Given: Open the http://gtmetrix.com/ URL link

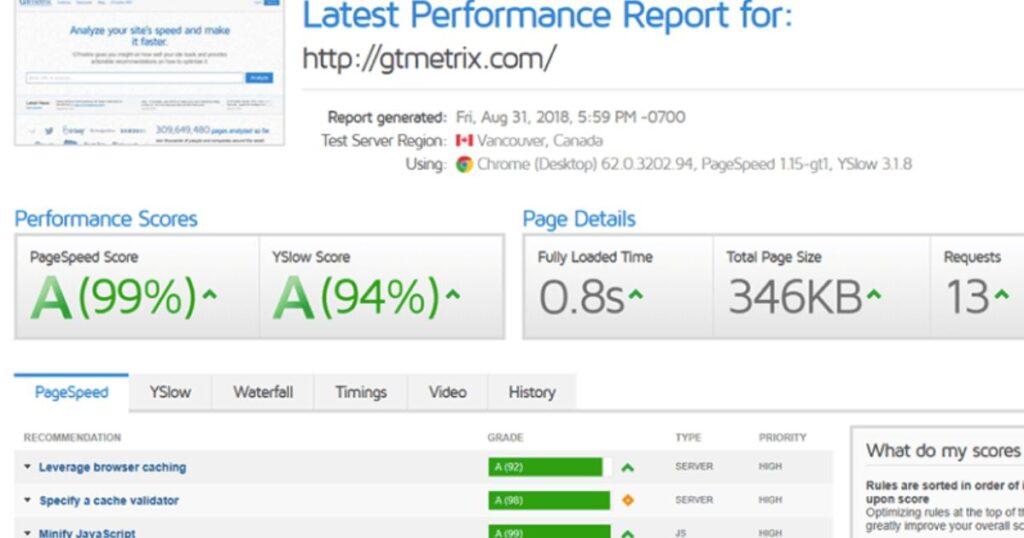Looking at the screenshot, I should (x=428, y=59).
